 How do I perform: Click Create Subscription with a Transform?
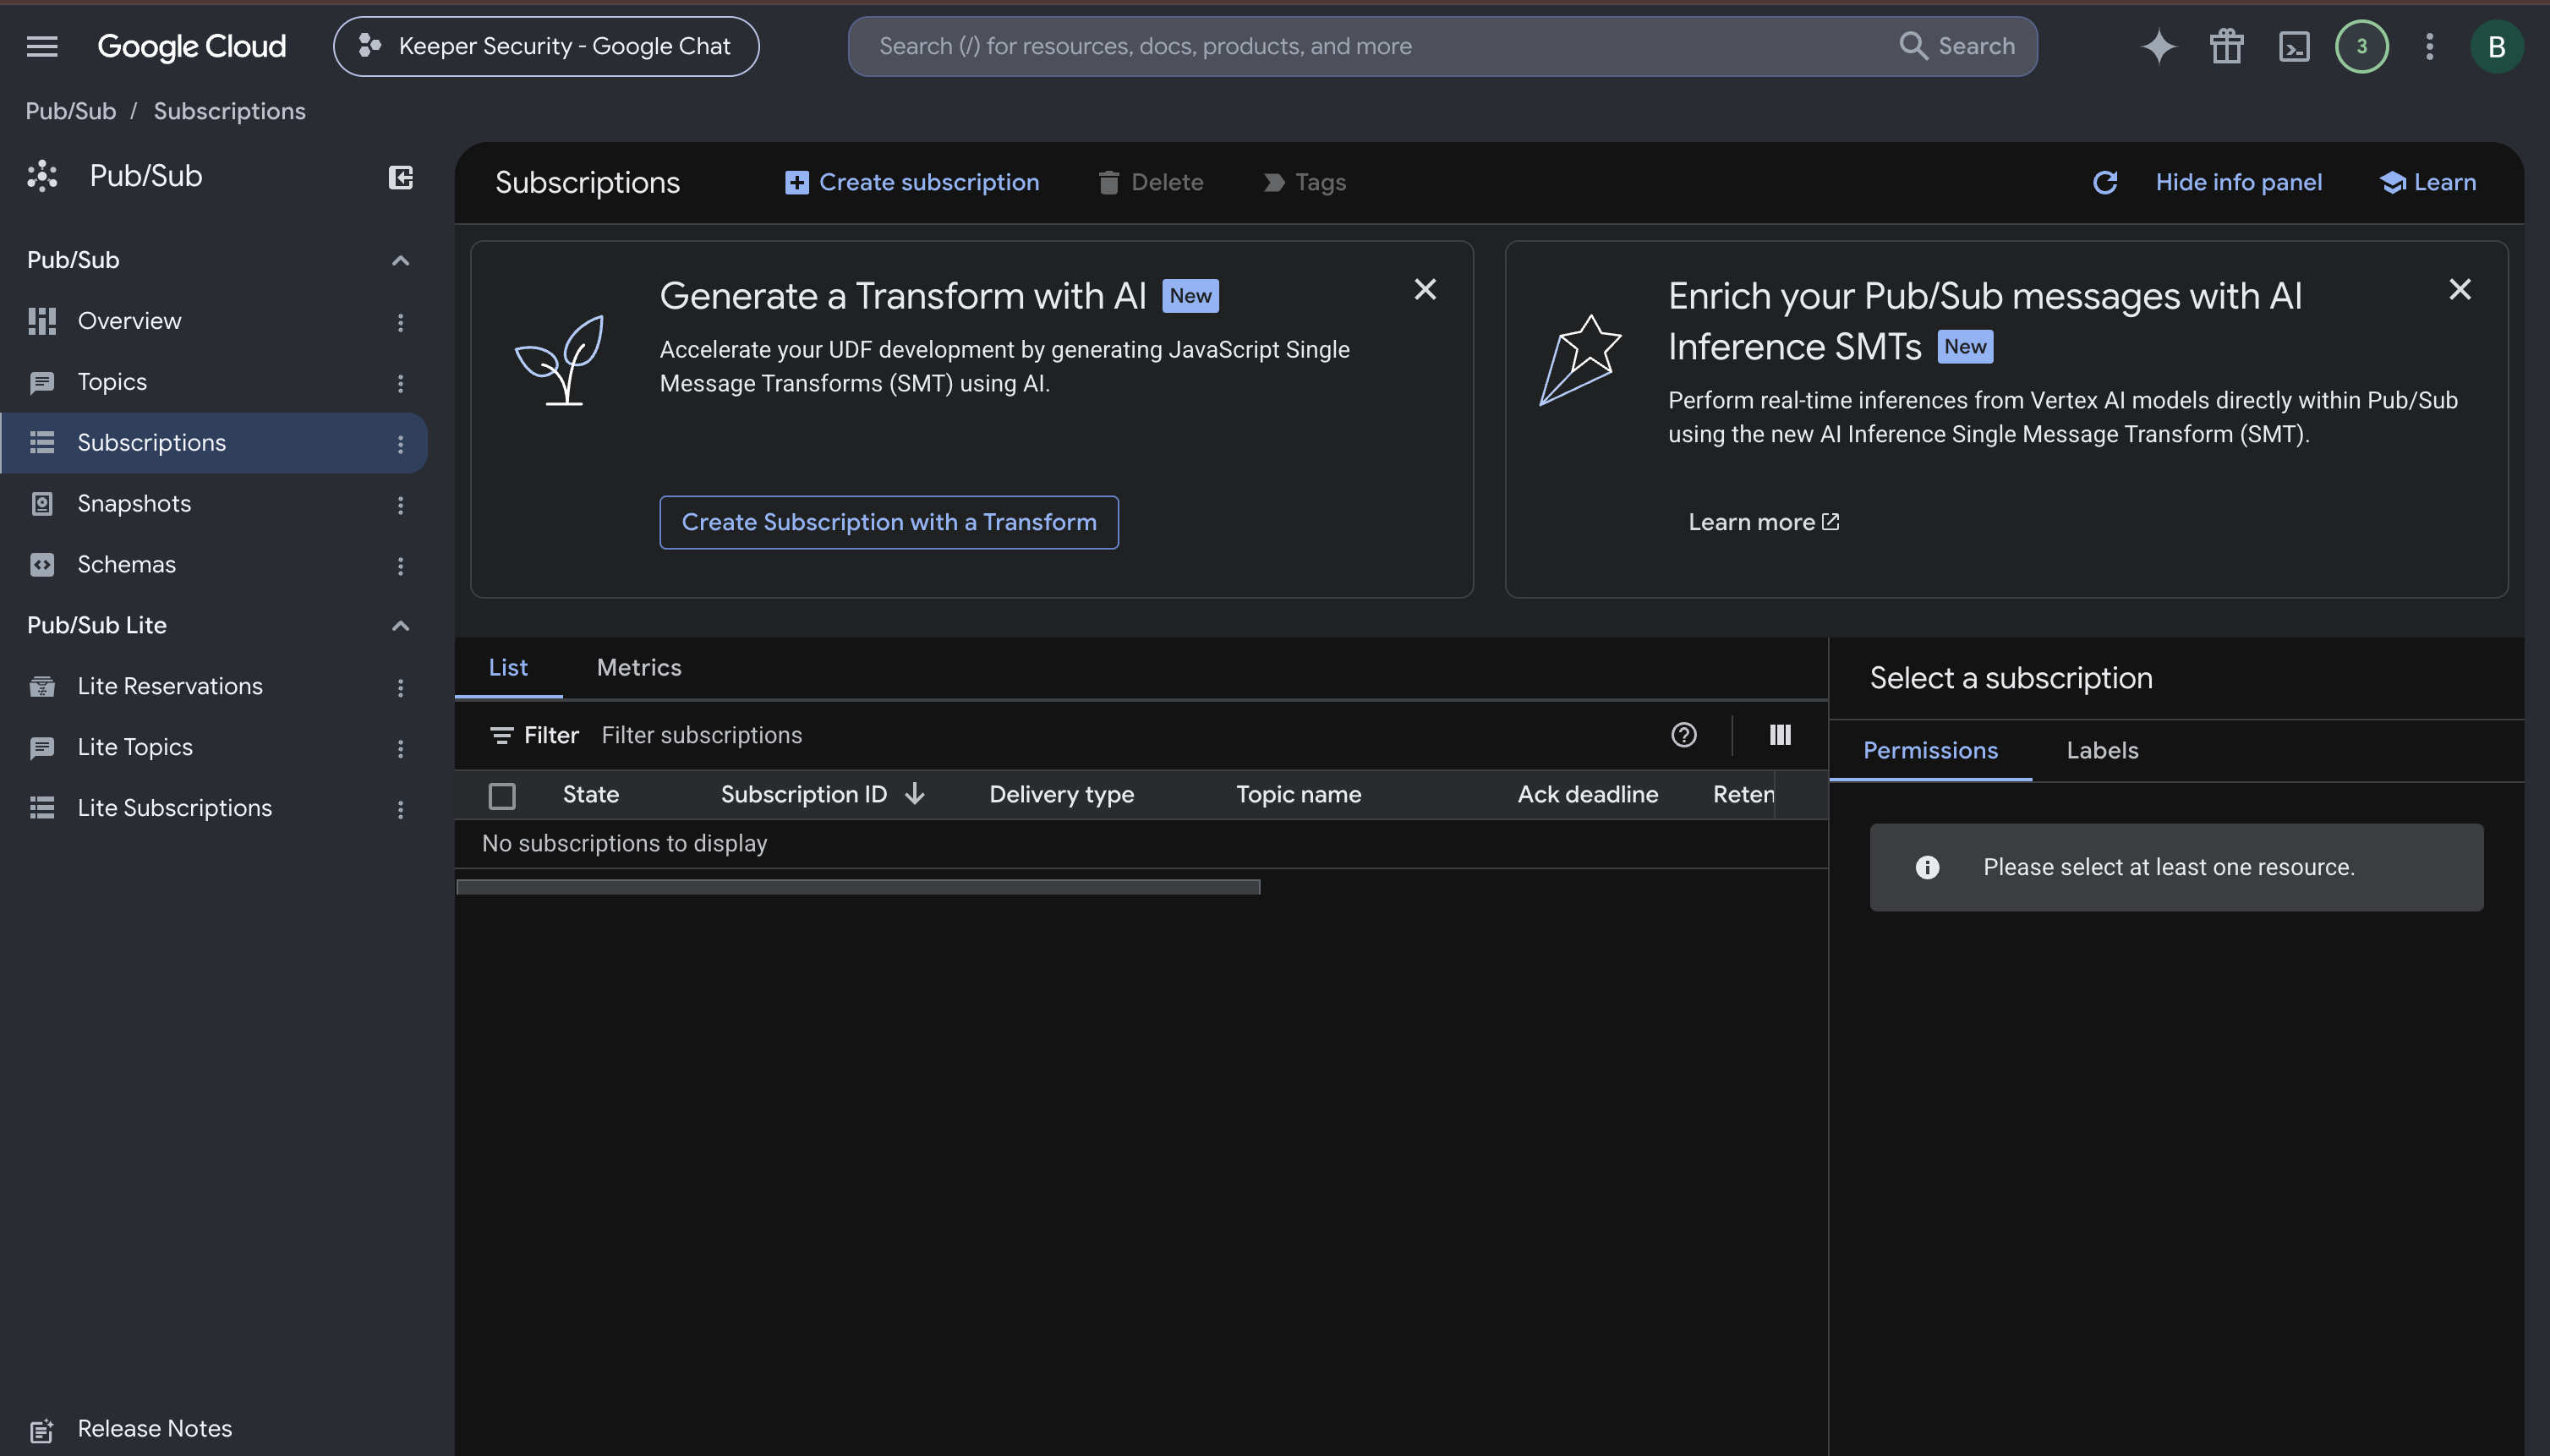[x=889, y=522]
